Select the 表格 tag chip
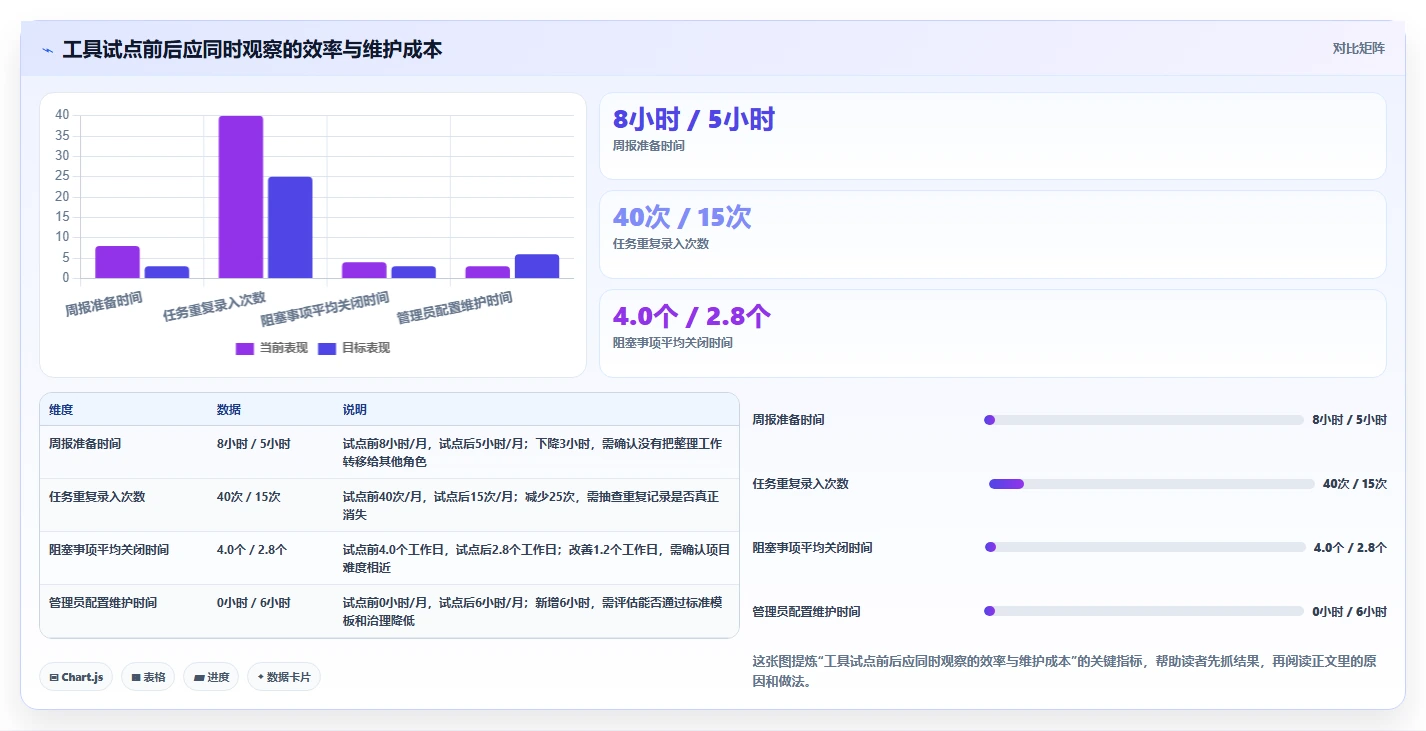This screenshot has width=1426, height=731. coord(148,677)
